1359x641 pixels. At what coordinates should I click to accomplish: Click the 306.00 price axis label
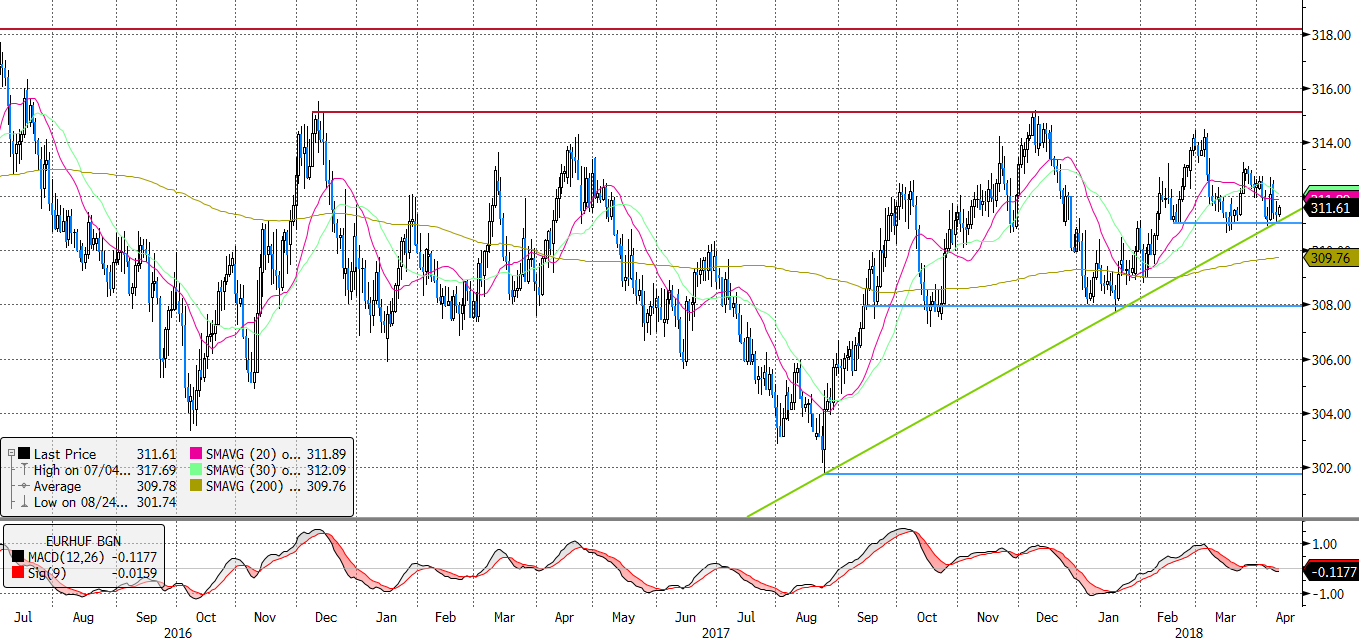(1330, 359)
